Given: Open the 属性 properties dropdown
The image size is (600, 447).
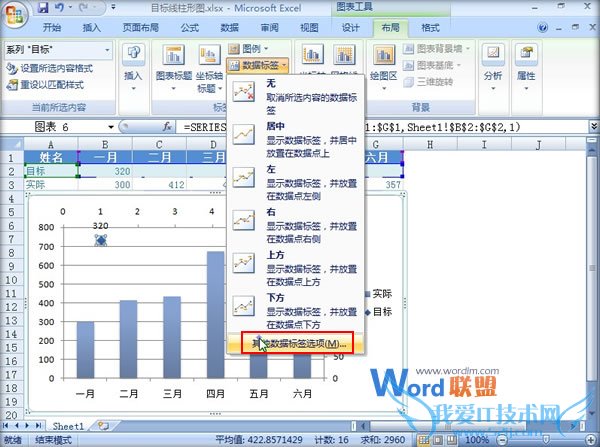Looking at the screenshot, I should pos(526,67).
